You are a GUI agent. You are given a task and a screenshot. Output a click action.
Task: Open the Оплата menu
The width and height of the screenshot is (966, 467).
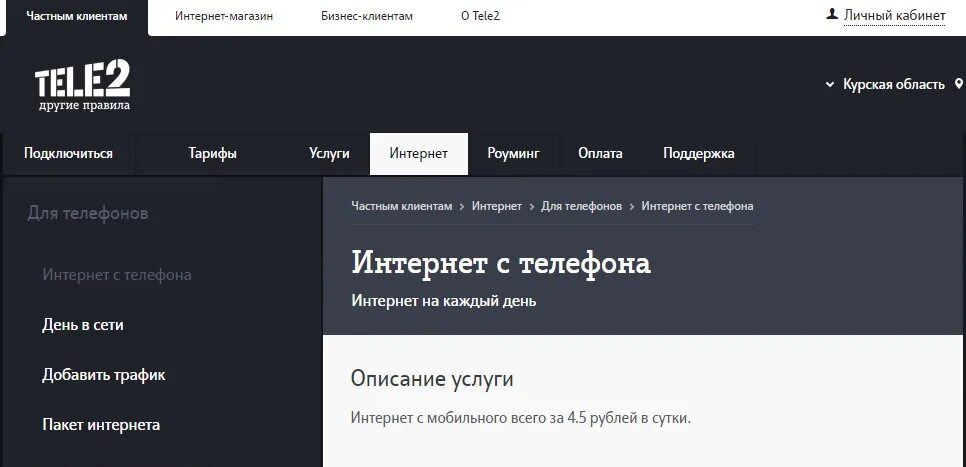pos(600,153)
